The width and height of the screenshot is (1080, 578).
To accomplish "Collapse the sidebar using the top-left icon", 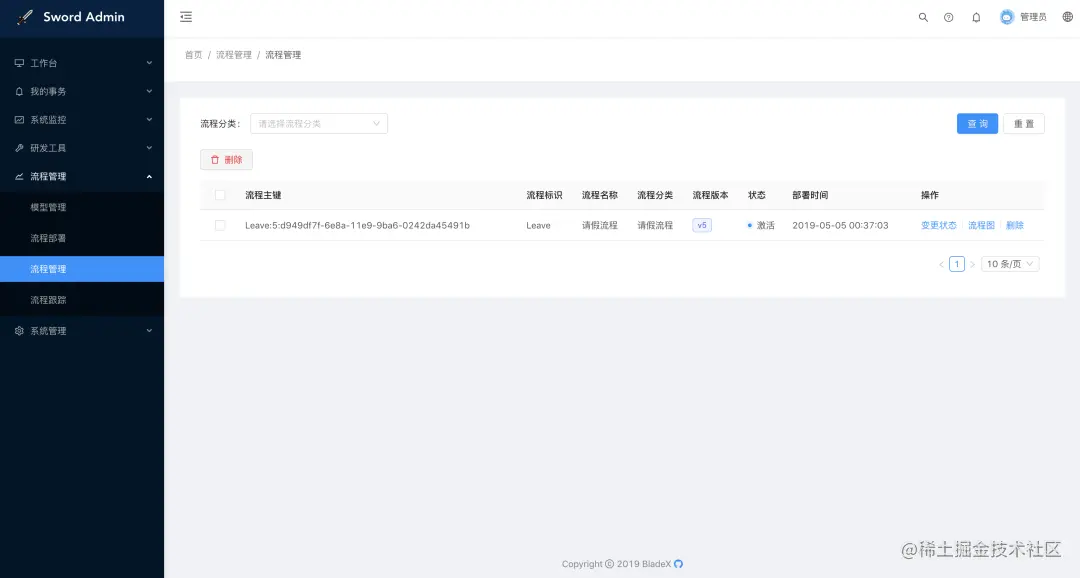I will pos(185,16).
